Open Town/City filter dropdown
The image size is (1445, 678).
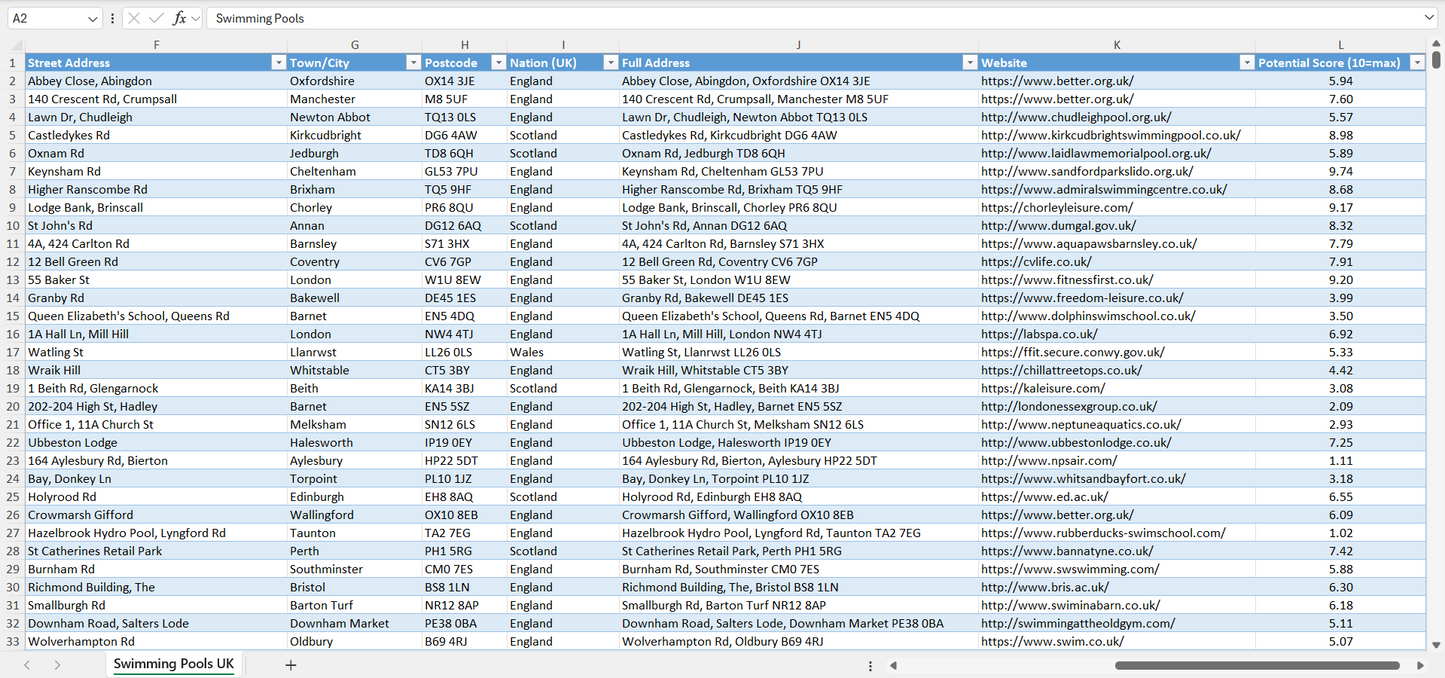click(413, 63)
